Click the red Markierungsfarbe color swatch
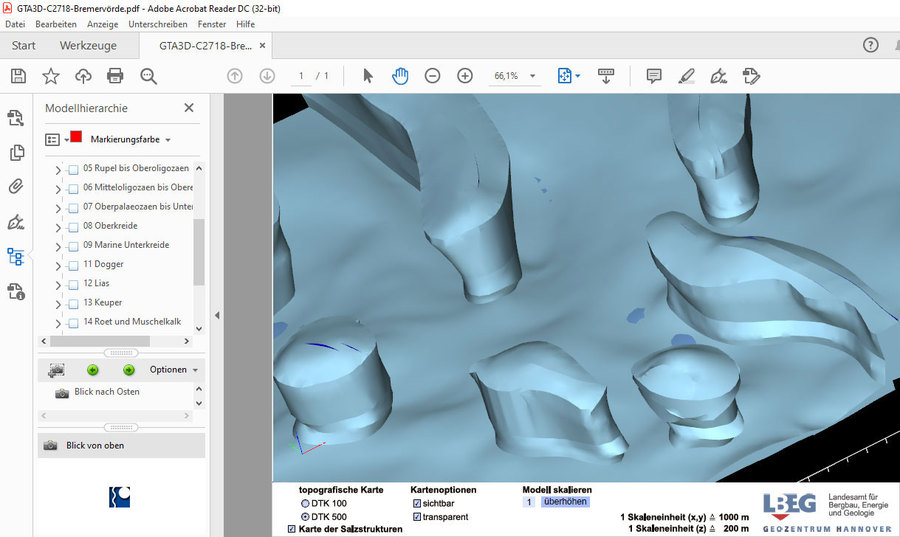This screenshot has height=537, width=900. point(76,138)
